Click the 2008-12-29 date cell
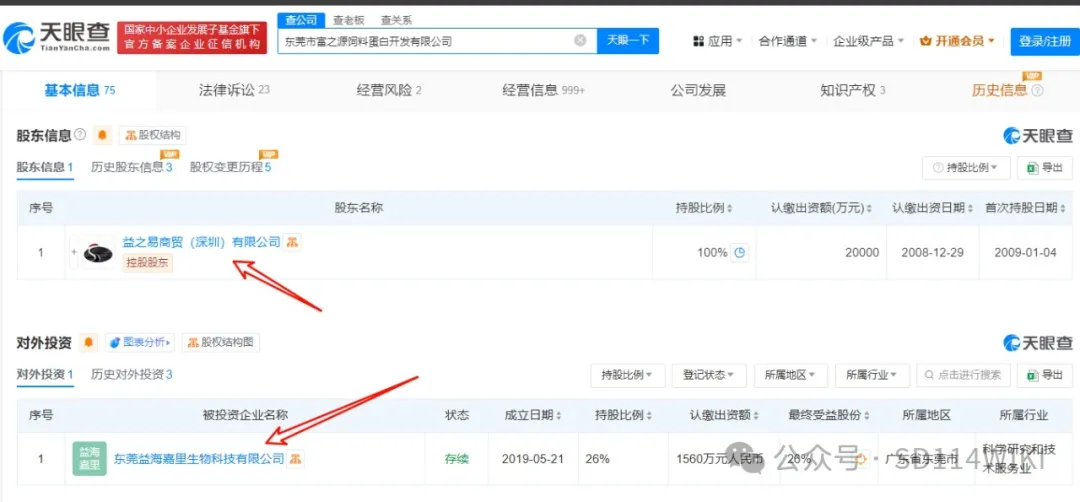This screenshot has height=502, width=1080. tap(933, 253)
